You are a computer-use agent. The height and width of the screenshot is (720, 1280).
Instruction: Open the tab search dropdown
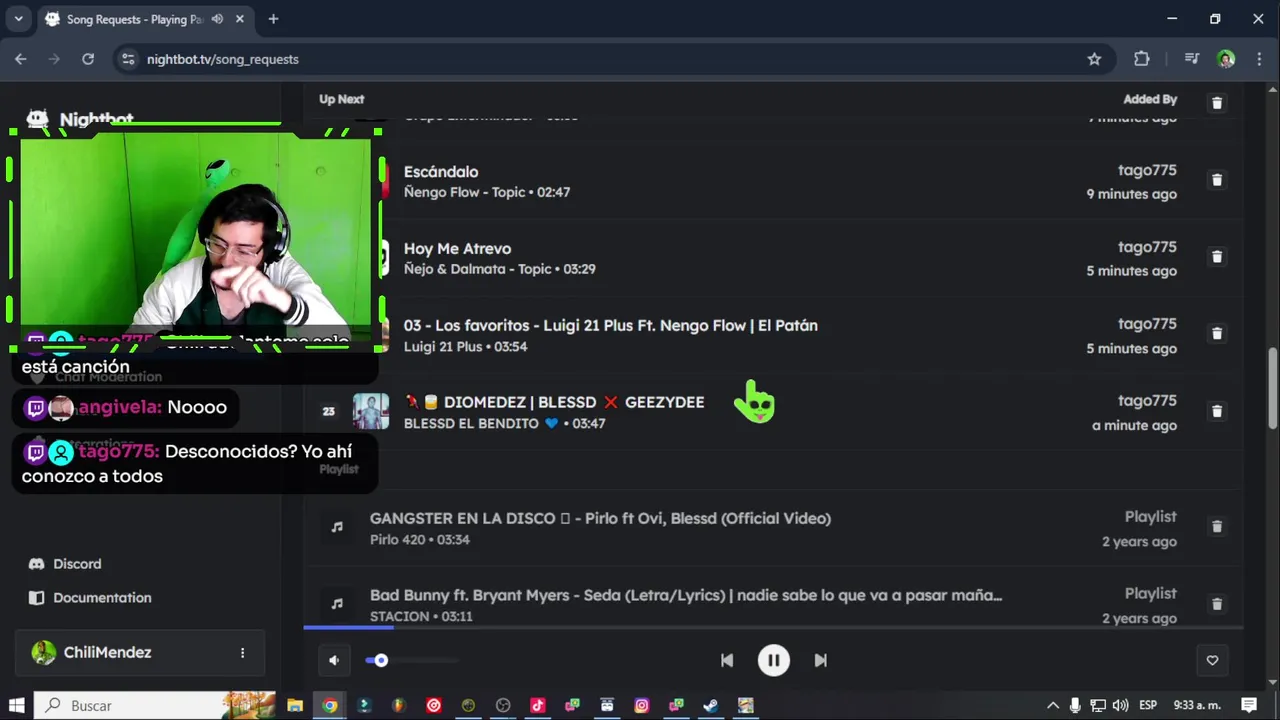[18, 19]
